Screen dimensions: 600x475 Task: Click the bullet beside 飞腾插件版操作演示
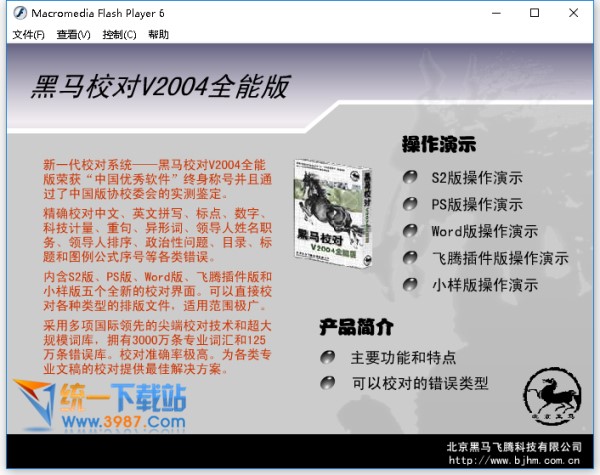click(410, 258)
